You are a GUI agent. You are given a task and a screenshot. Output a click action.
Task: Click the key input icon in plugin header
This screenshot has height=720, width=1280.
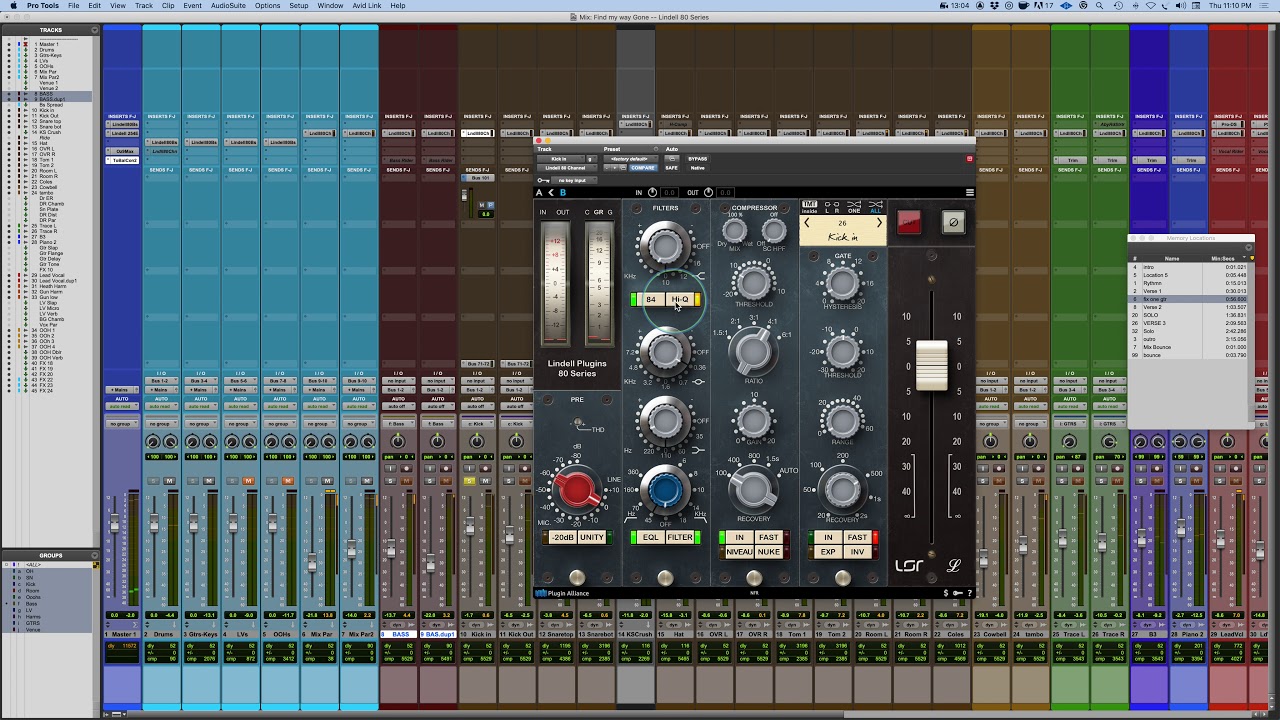click(x=543, y=181)
